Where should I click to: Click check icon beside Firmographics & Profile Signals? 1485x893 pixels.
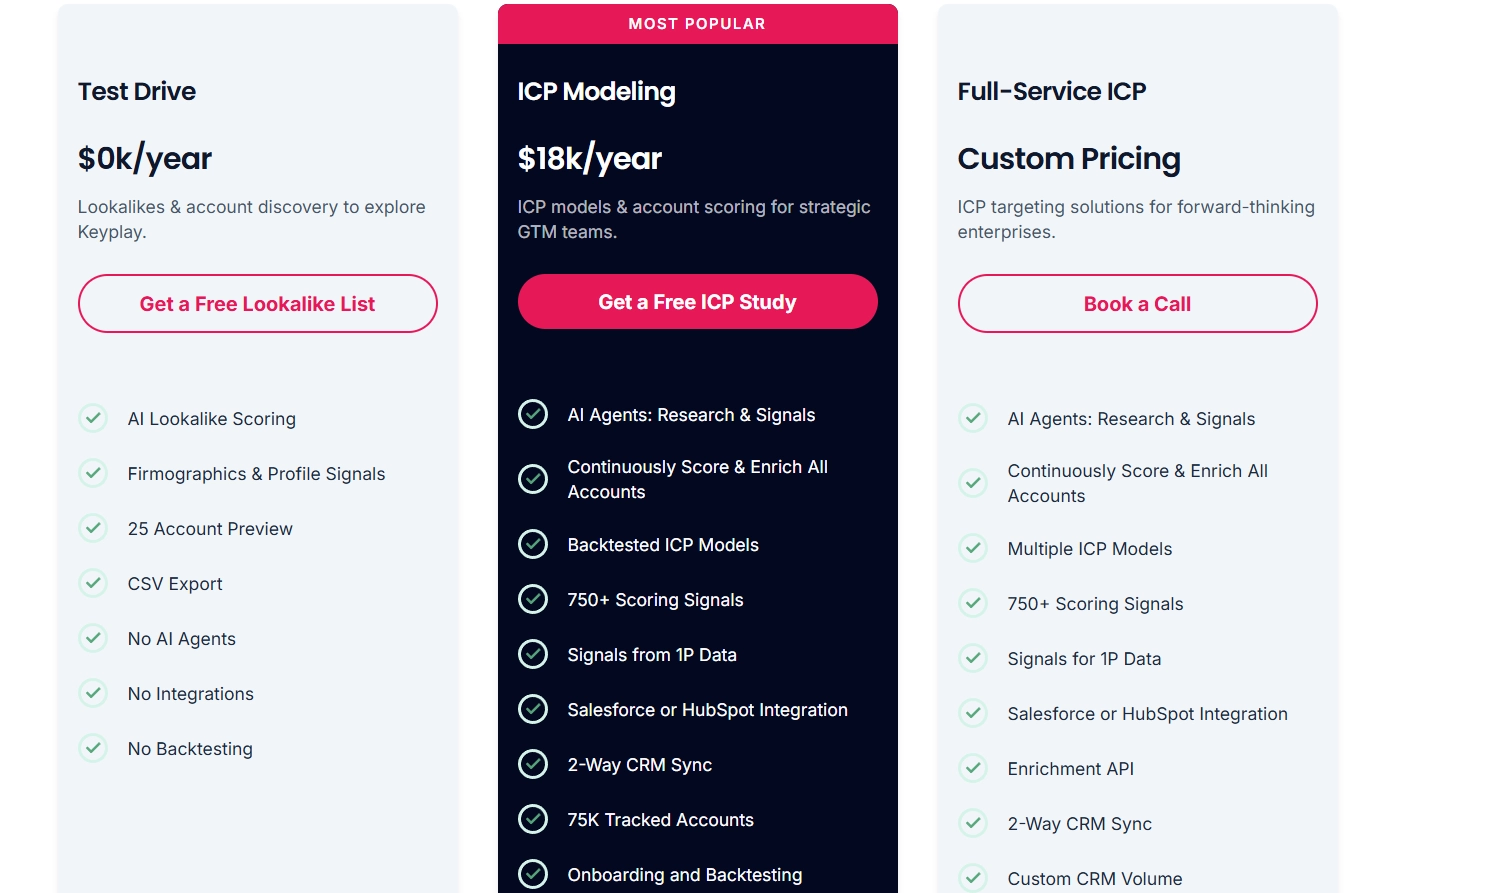93,473
